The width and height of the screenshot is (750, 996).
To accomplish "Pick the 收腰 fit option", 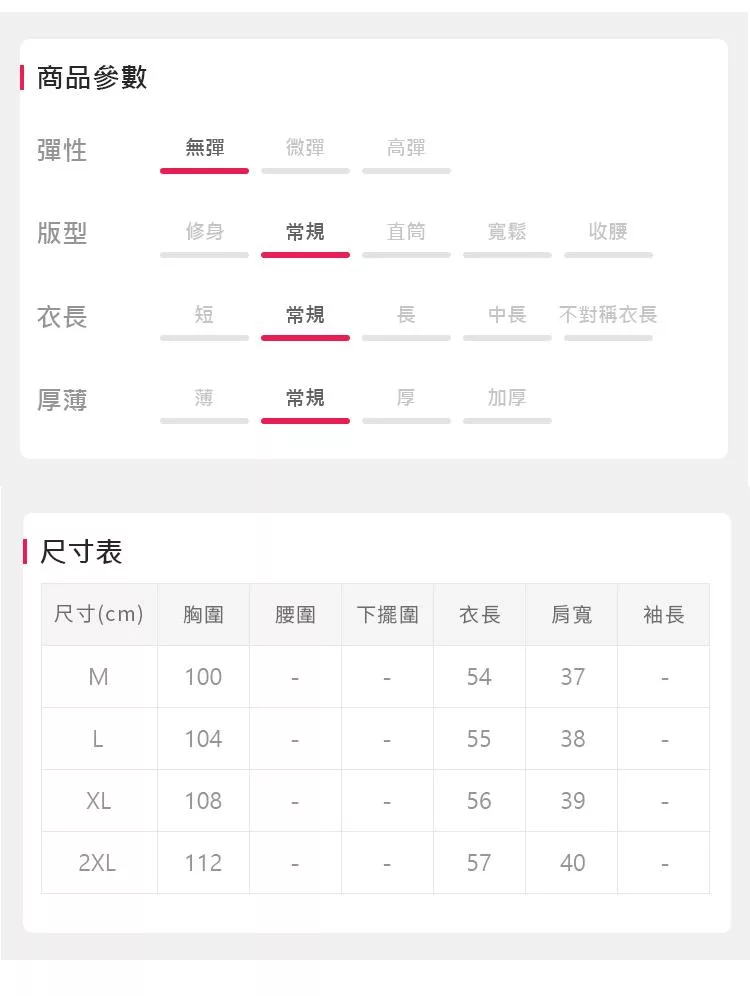I will point(608,232).
